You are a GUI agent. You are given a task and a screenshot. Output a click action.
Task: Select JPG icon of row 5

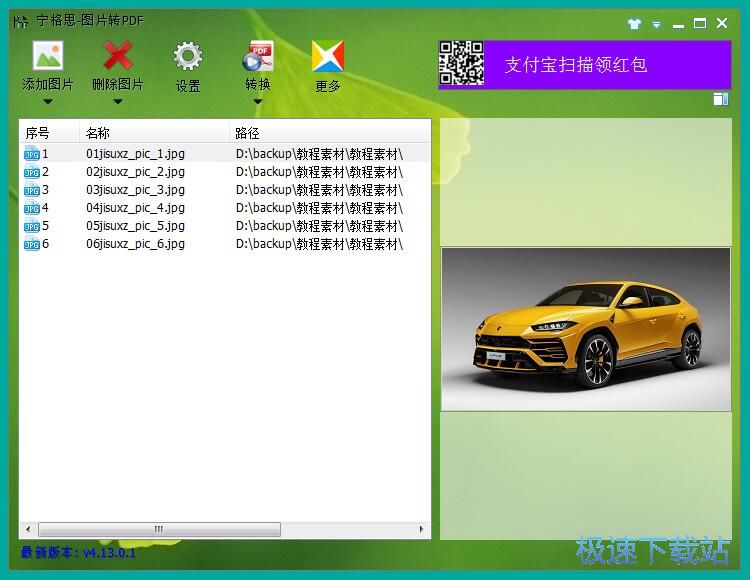[32, 226]
